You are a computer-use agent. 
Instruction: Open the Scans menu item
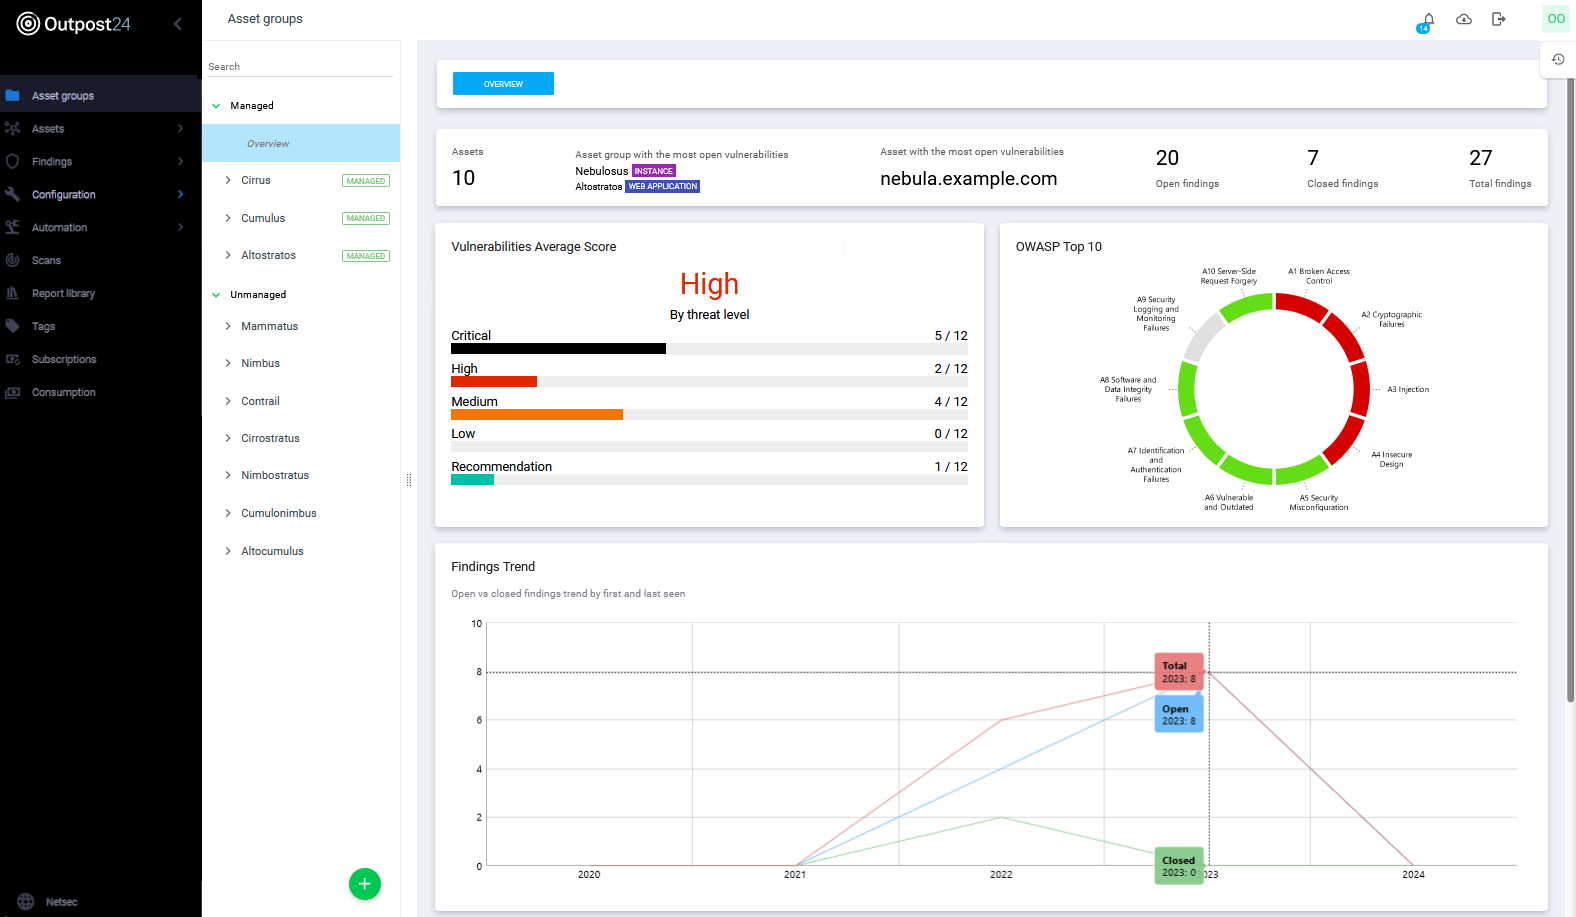[100, 261]
